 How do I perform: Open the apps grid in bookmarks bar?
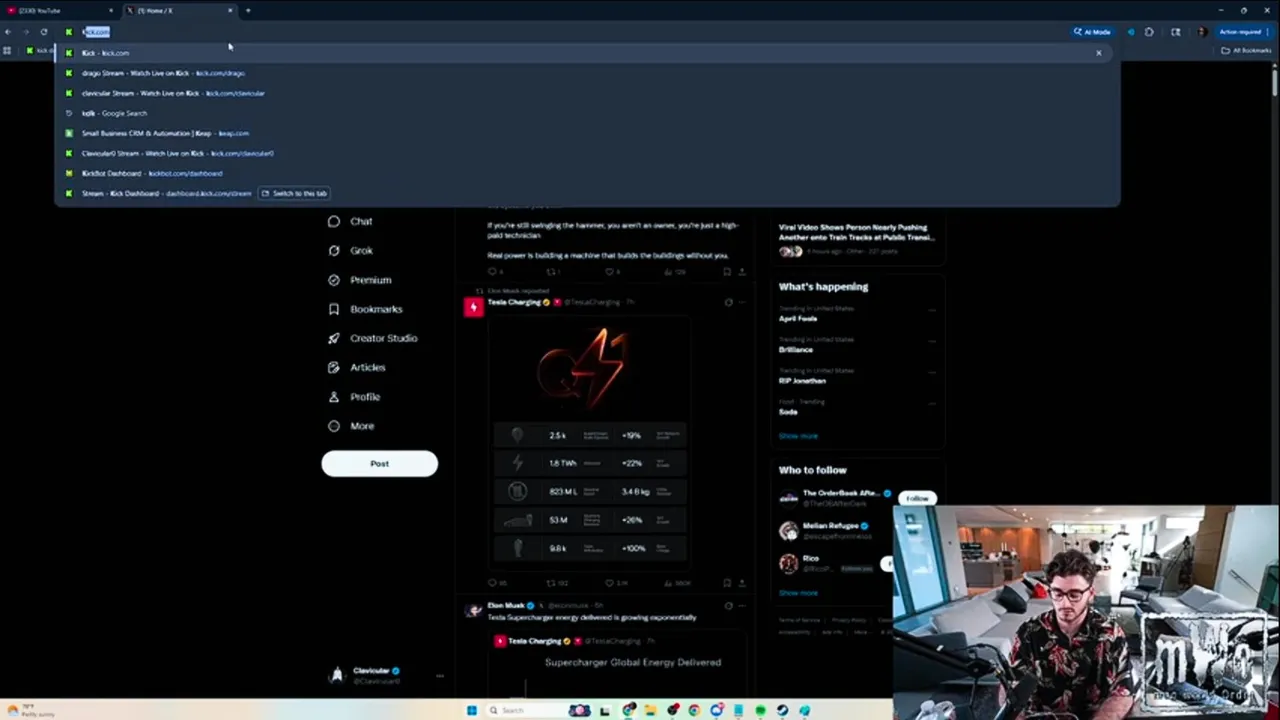(7, 50)
